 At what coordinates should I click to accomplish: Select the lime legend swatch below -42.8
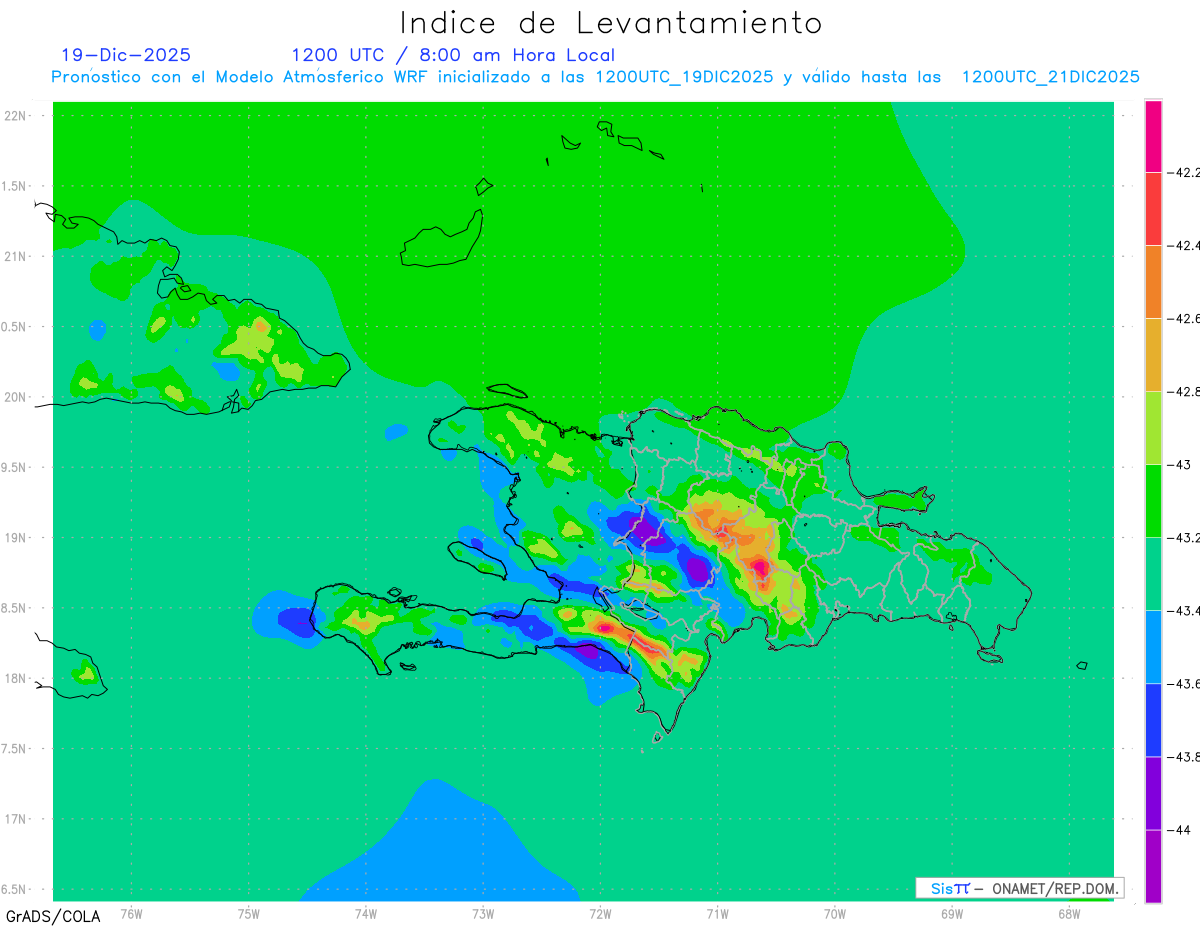click(1153, 428)
